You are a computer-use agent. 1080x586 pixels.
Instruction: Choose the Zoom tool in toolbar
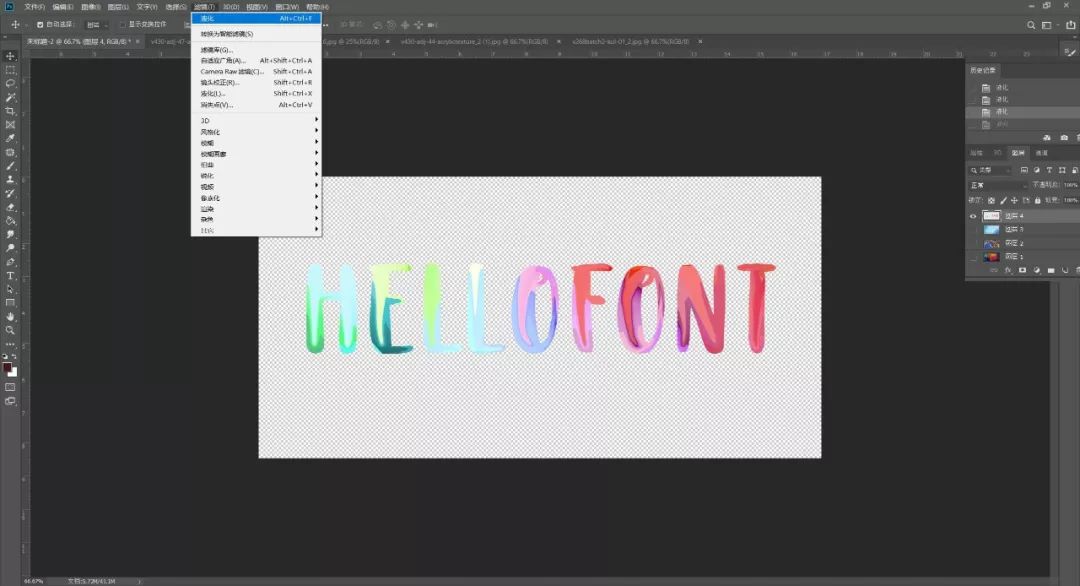point(11,330)
